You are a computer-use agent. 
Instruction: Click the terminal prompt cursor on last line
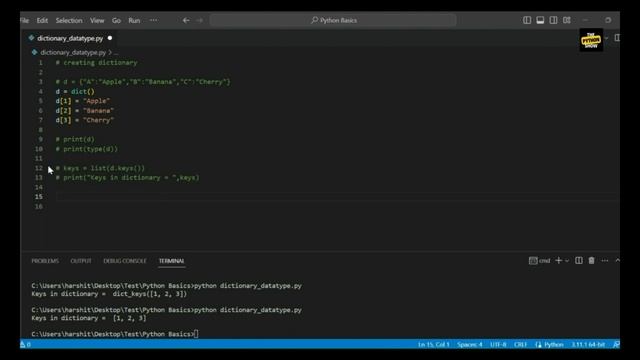(196, 334)
